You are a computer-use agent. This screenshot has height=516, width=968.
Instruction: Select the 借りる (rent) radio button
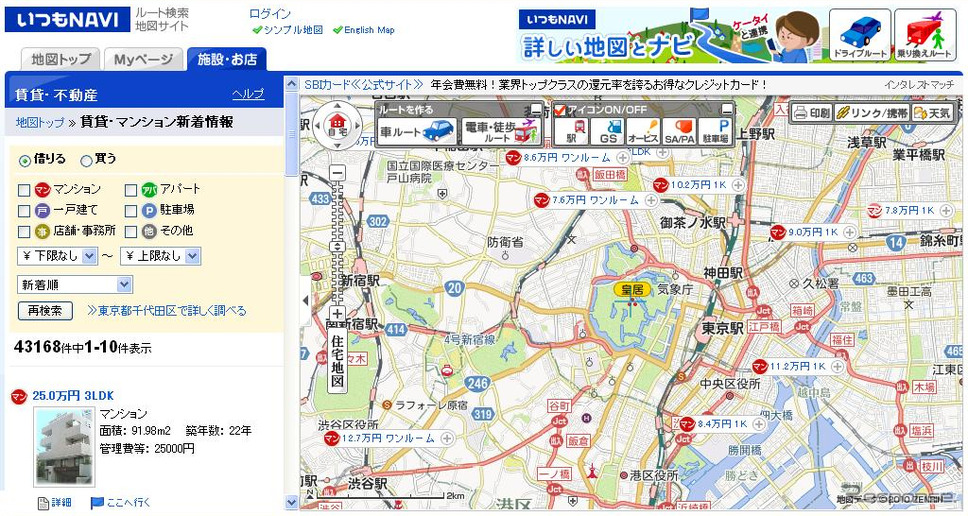[x=25, y=160]
